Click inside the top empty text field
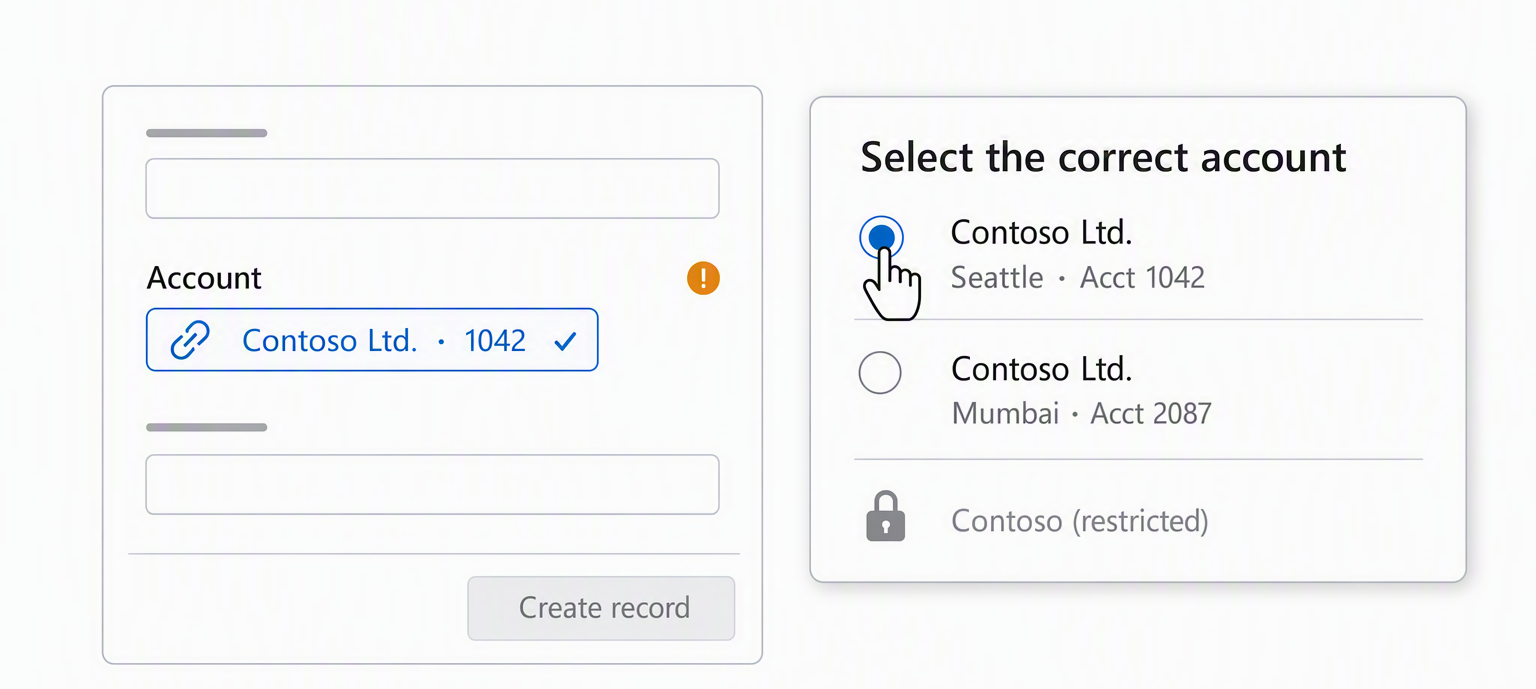 pyautogui.click(x=432, y=188)
